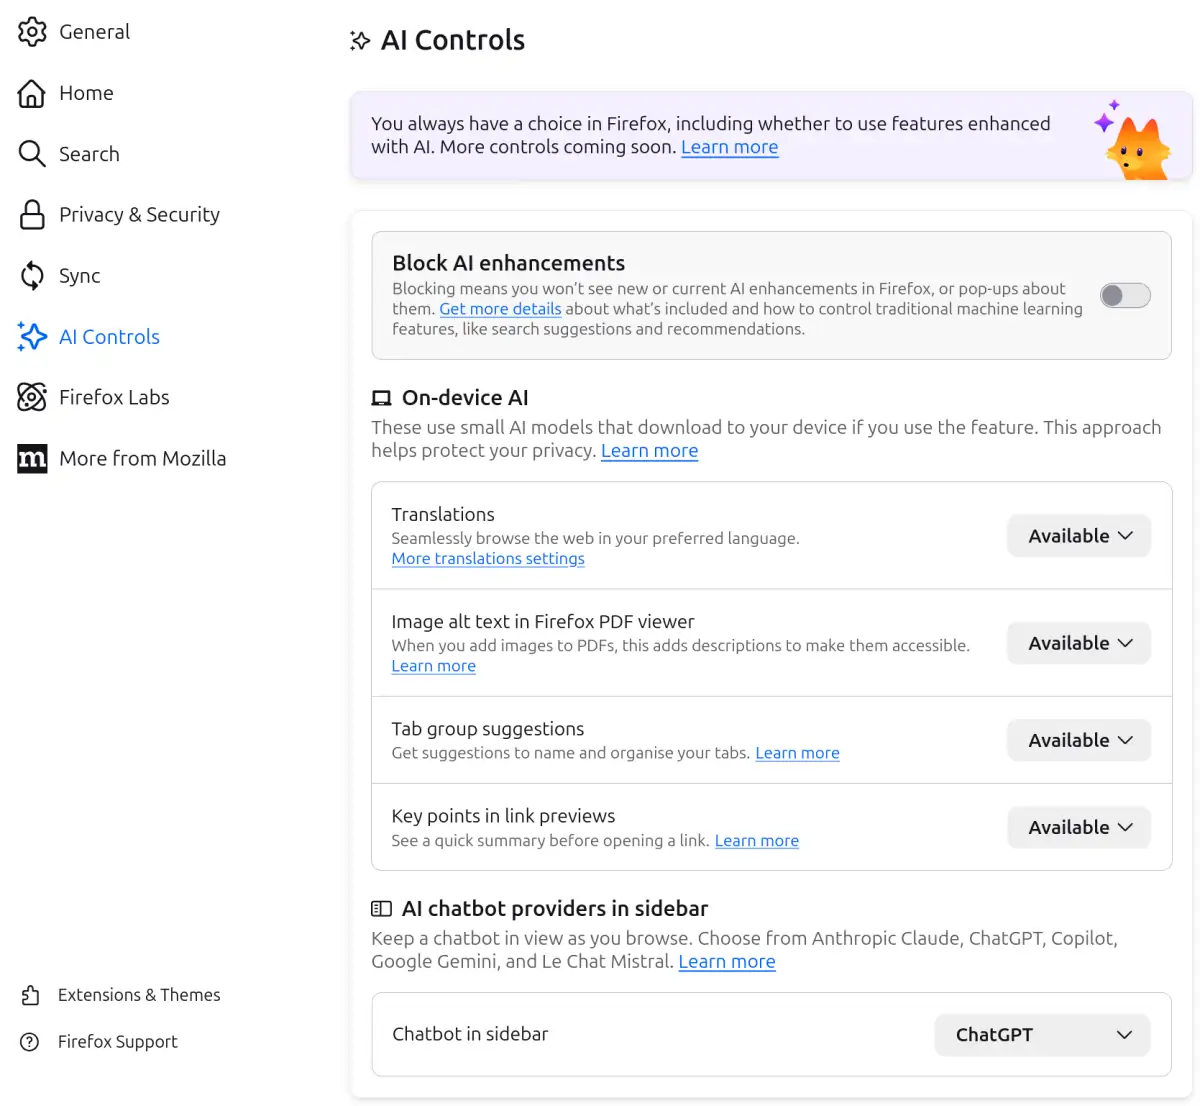Toggle Block AI enhancements on
This screenshot has height=1106, width=1200.
[1124, 295]
